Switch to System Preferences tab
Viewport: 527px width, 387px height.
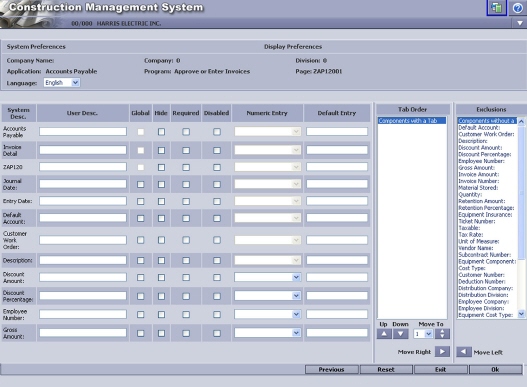pos(36,47)
